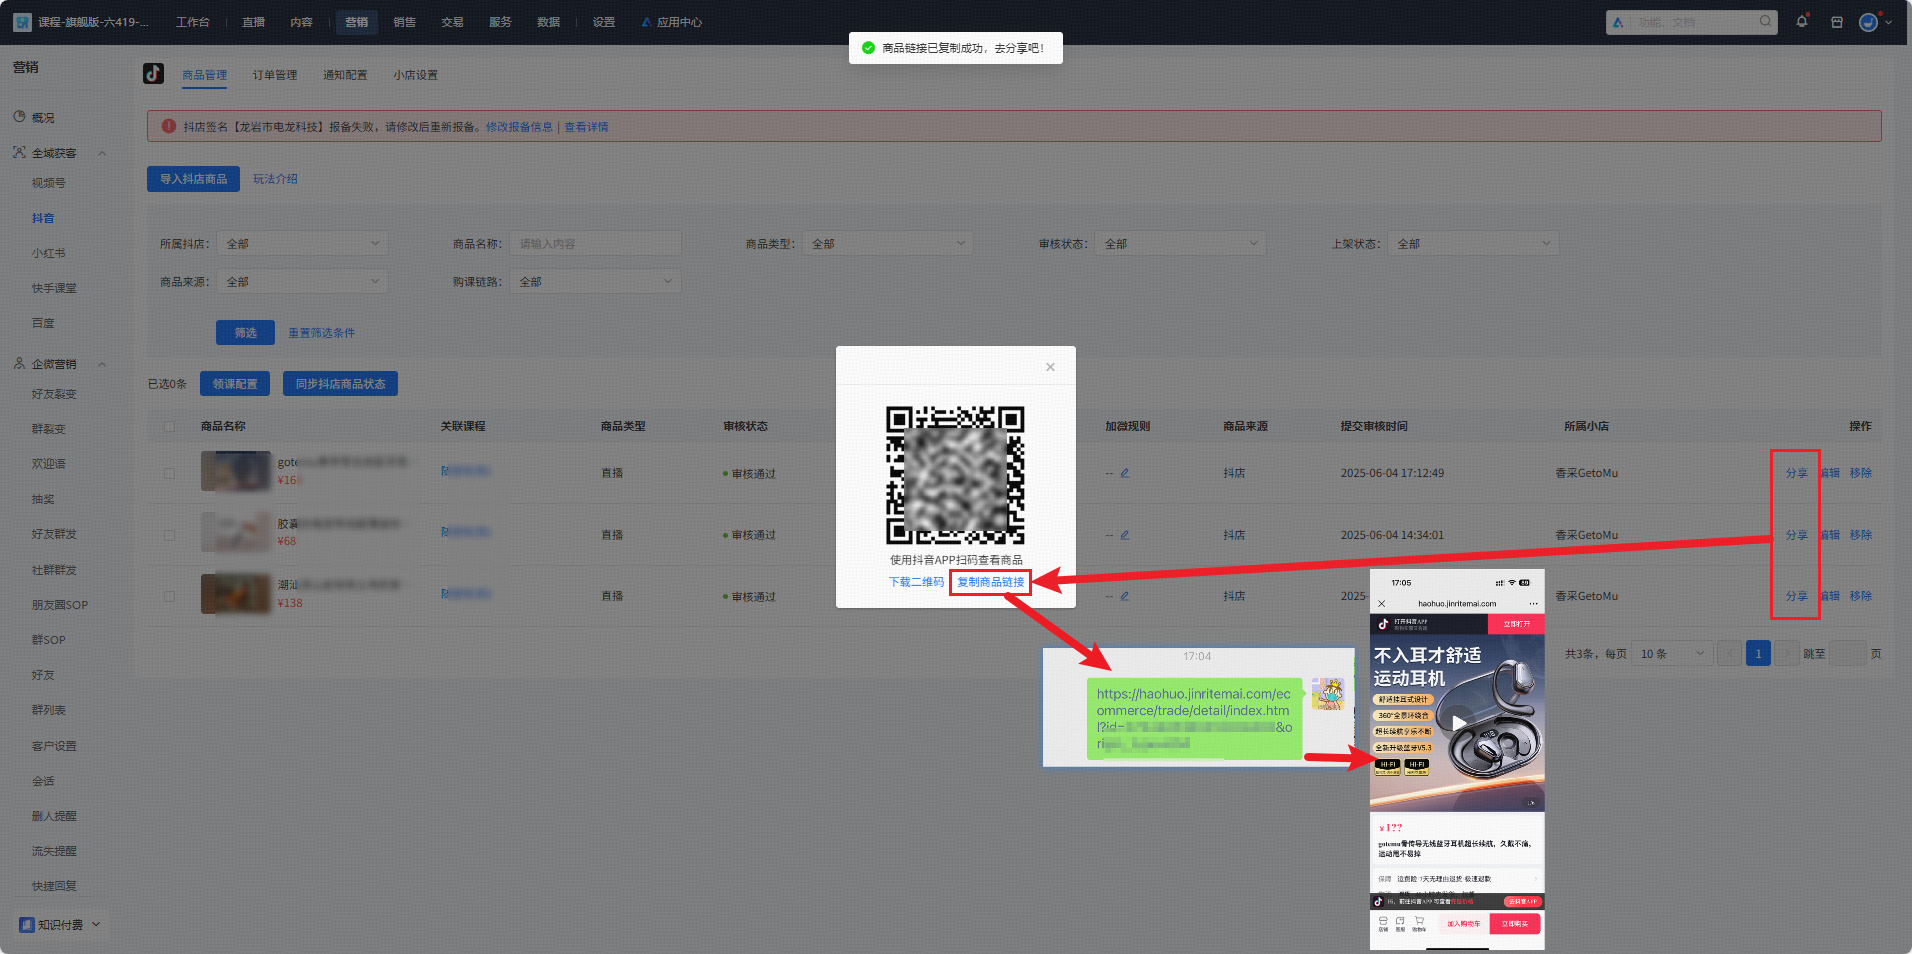Open the 商品来源 dropdown
1912x954 pixels.
302,282
